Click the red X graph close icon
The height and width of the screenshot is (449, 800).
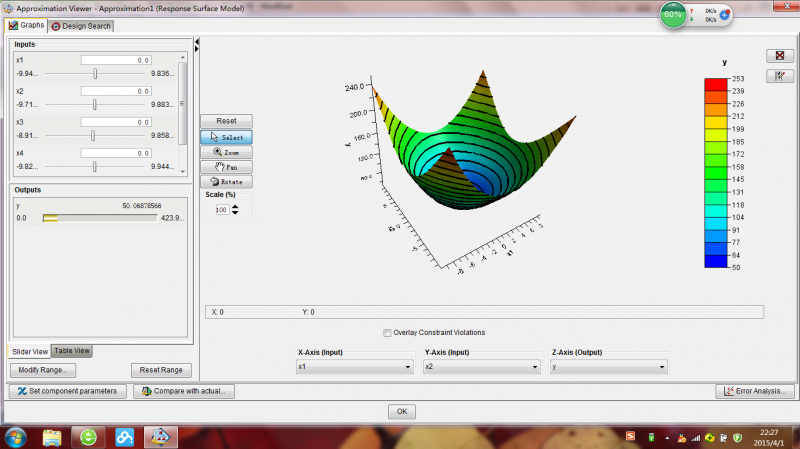click(780, 56)
